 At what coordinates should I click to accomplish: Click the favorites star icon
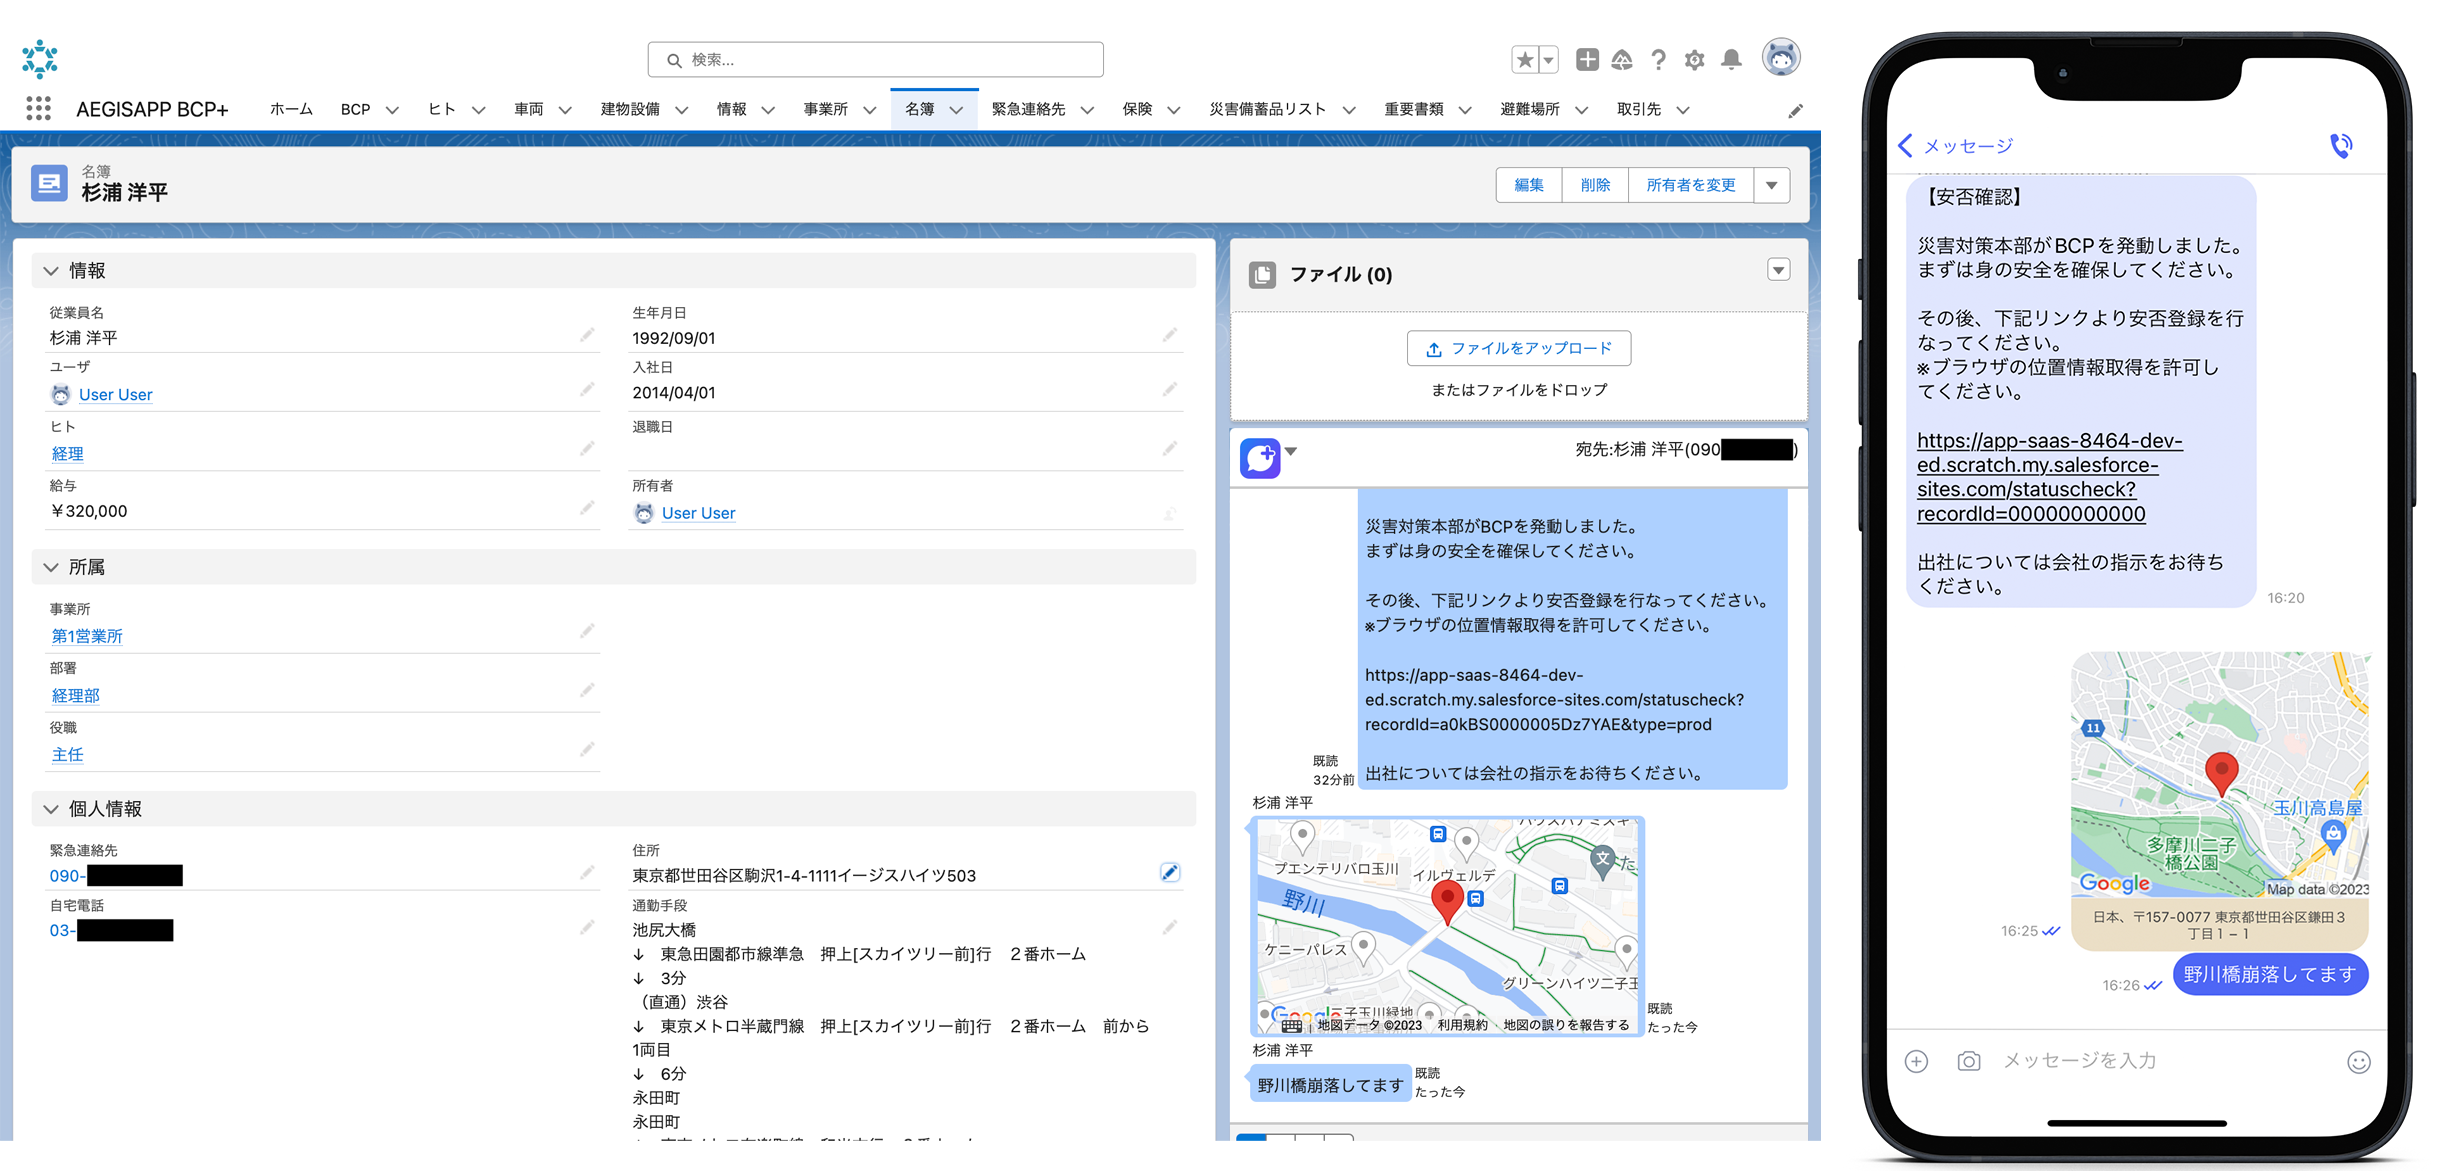(1524, 60)
